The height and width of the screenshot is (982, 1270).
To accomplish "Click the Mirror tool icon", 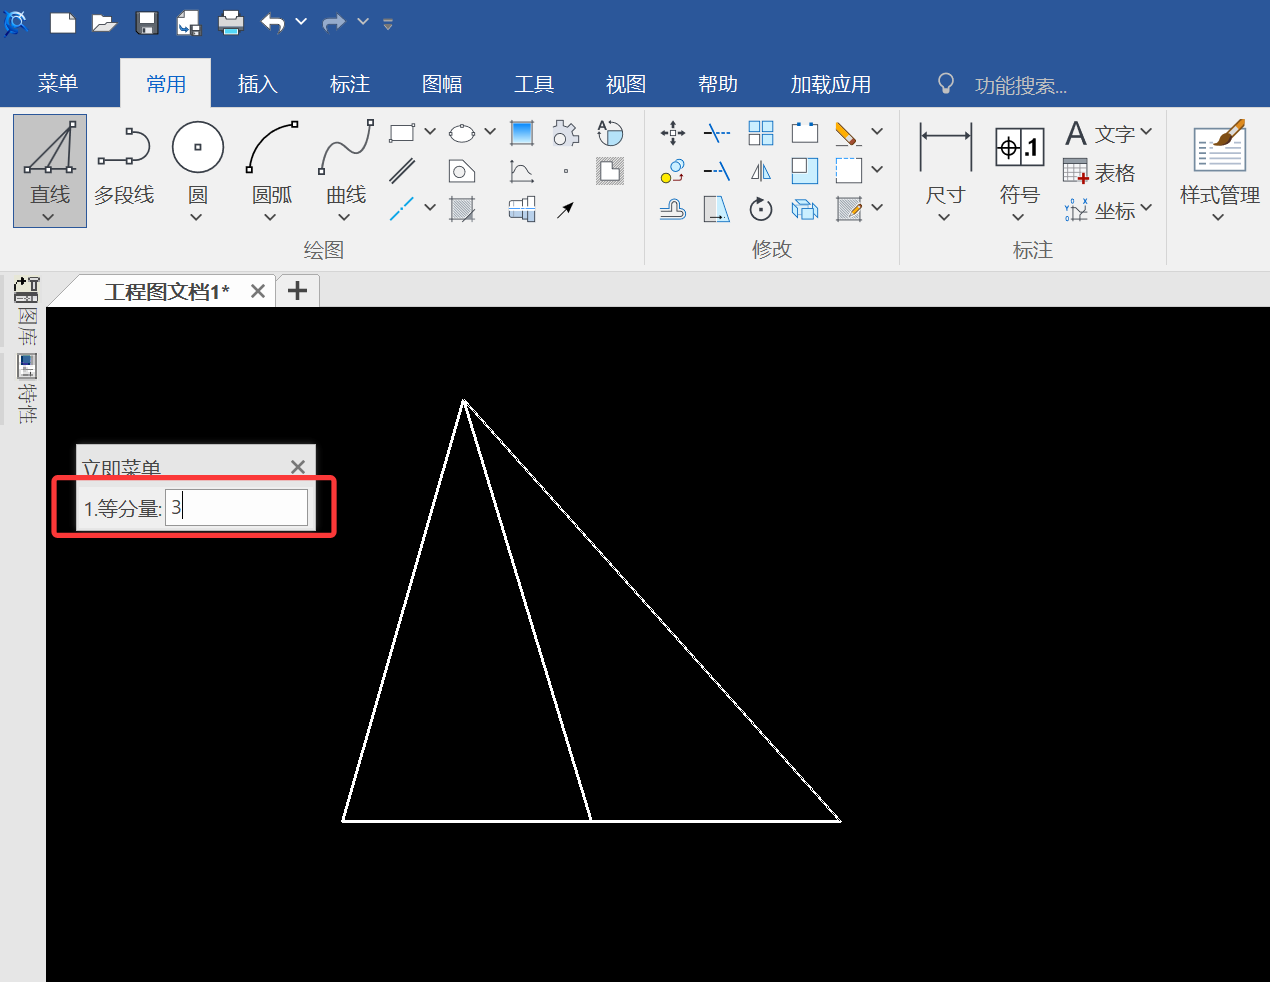I will [761, 171].
